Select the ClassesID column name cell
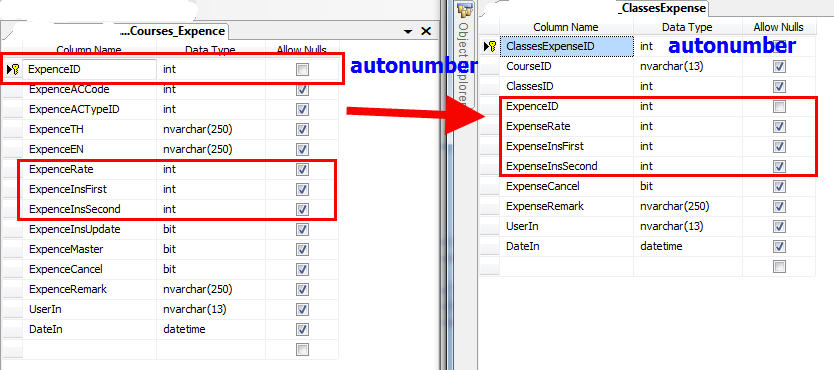This screenshot has height=370, width=834. click(566, 87)
